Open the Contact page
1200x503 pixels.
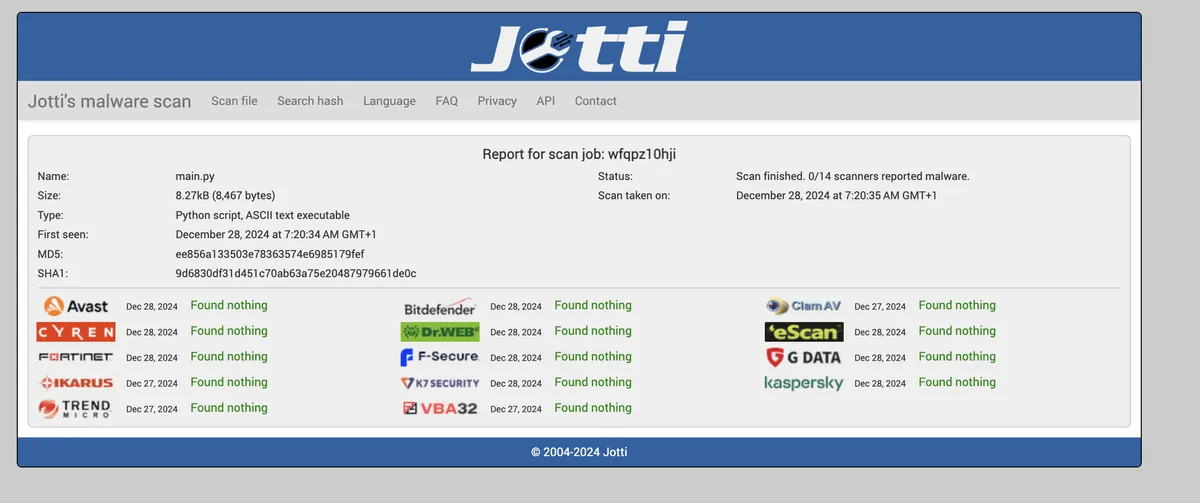[596, 101]
